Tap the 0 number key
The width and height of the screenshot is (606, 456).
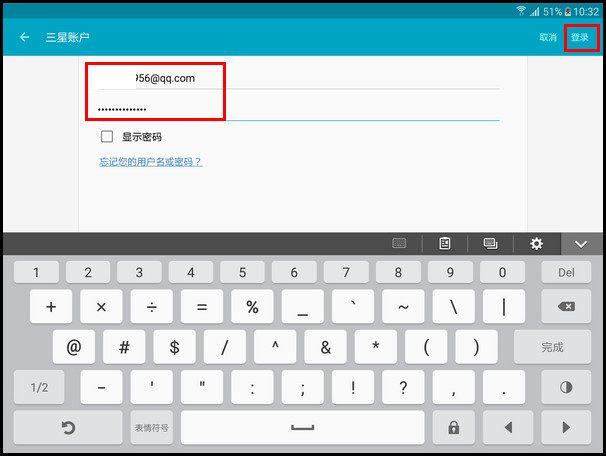click(502, 272)
